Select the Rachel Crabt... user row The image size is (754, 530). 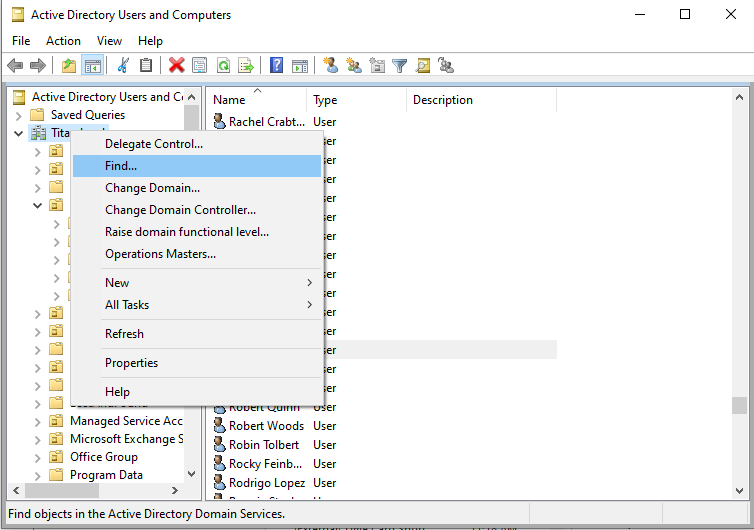[385, 122]
